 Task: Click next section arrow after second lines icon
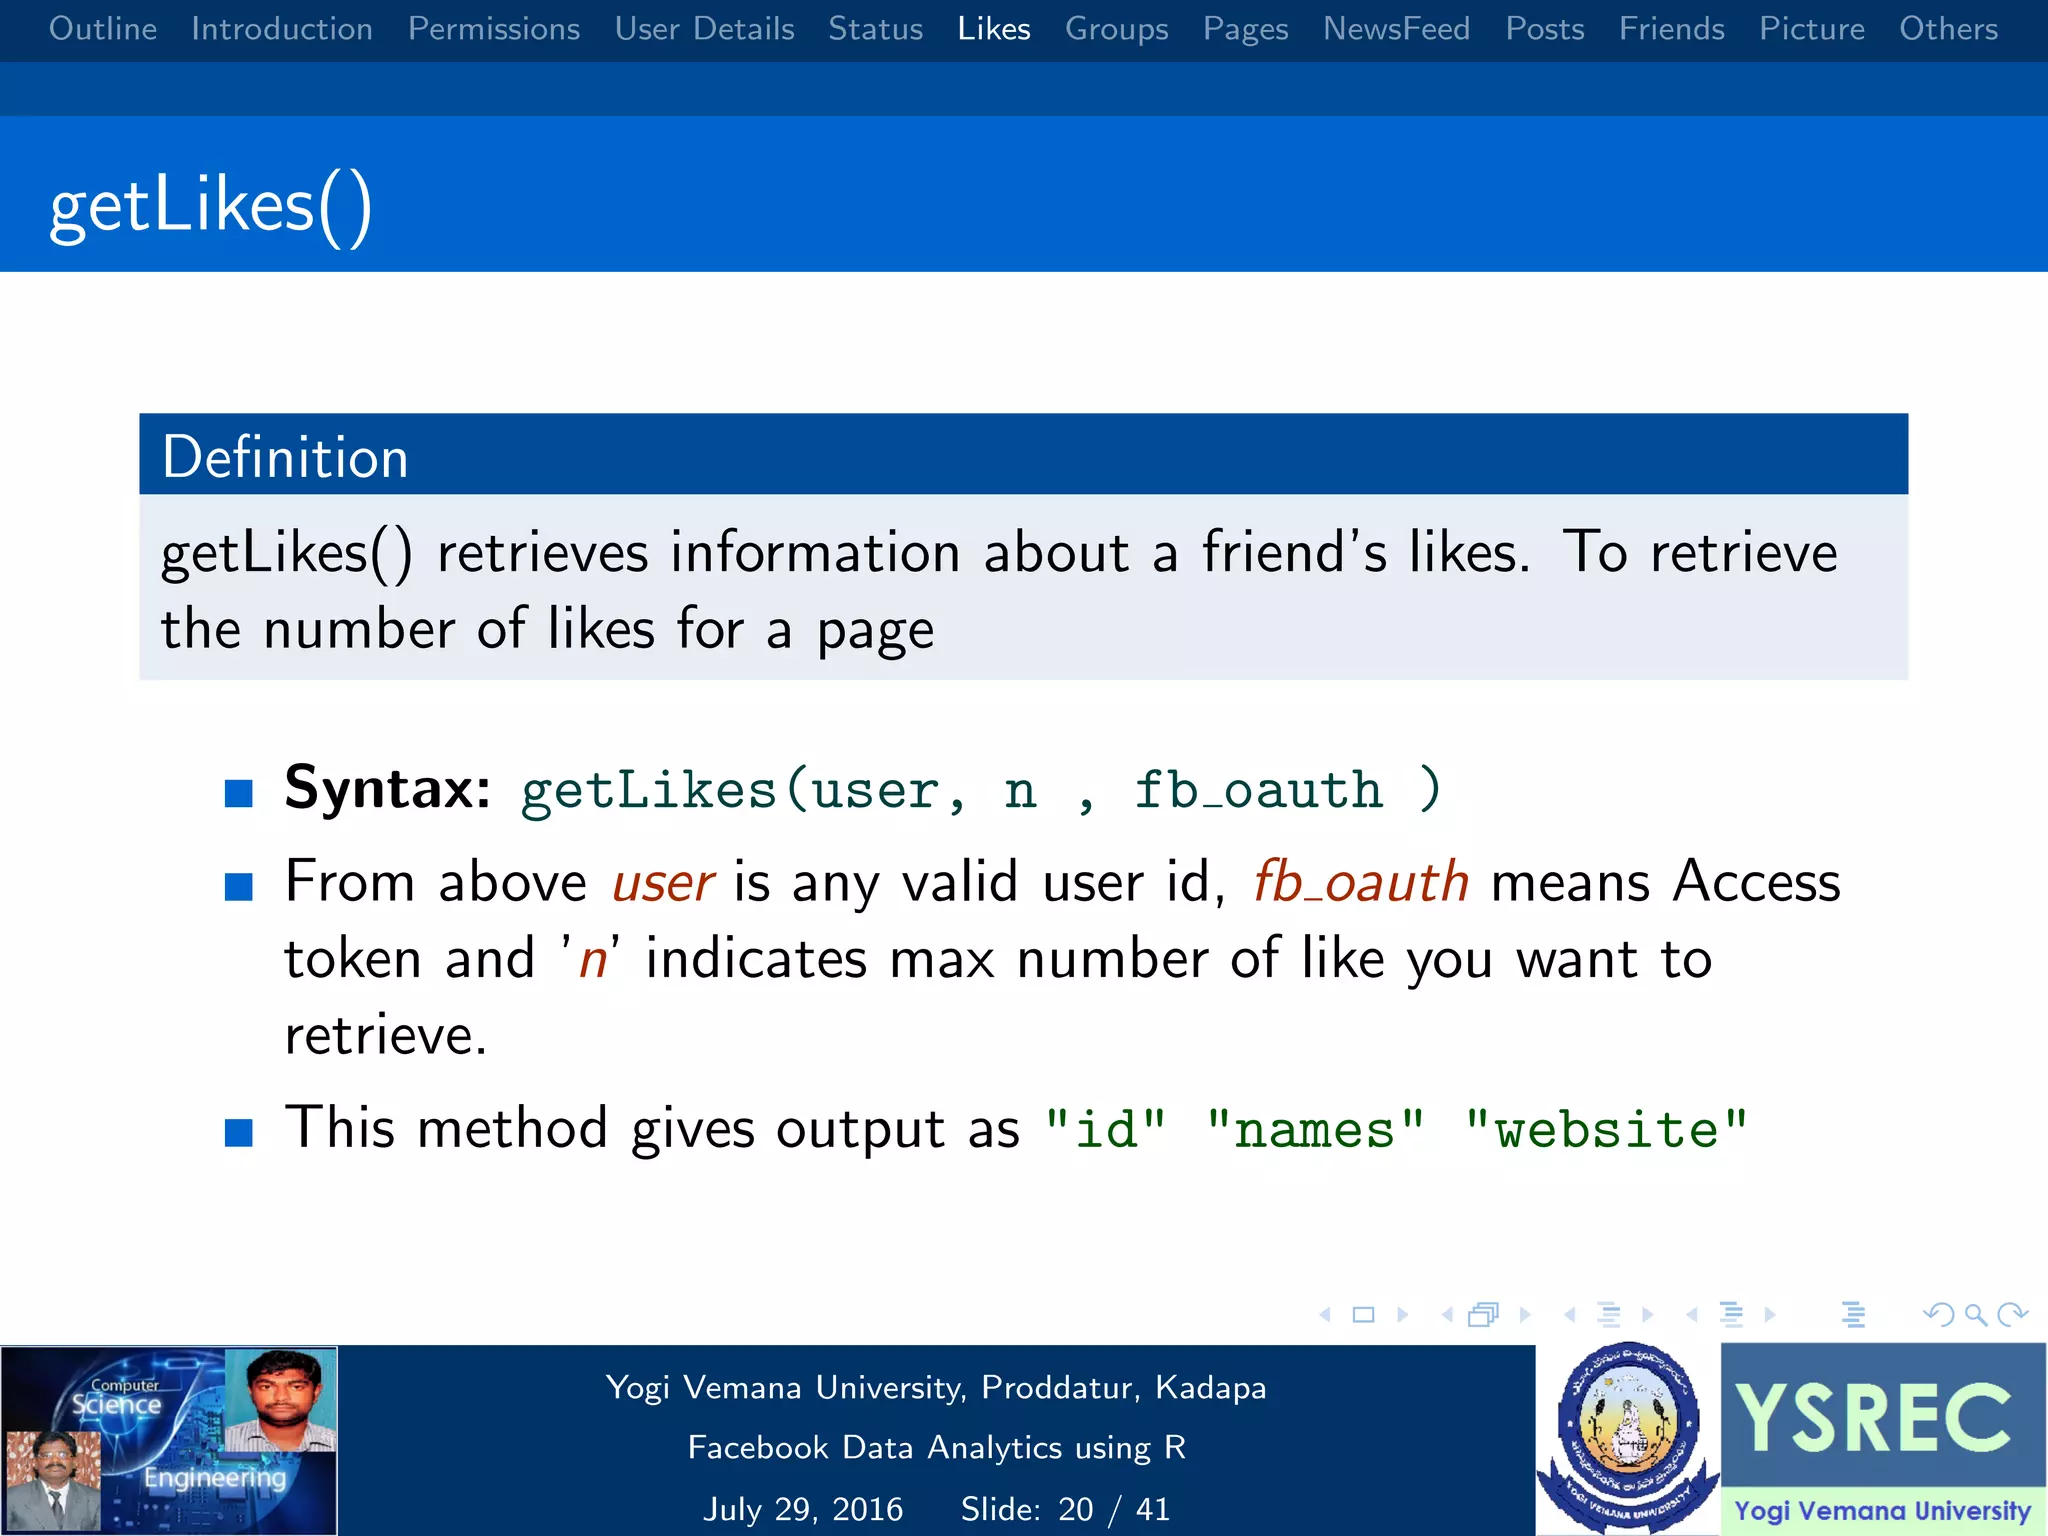tap(1770, 1315)
